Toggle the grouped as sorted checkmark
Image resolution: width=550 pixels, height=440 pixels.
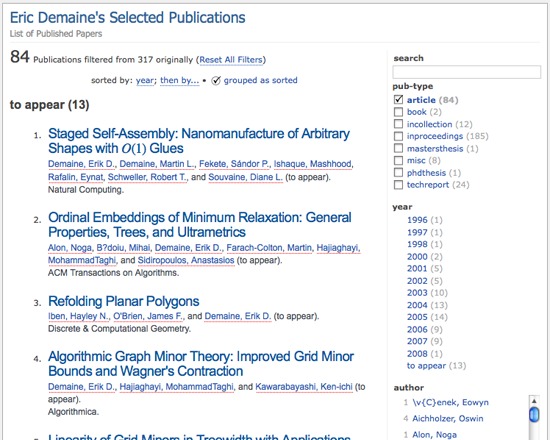pos(216,81)
